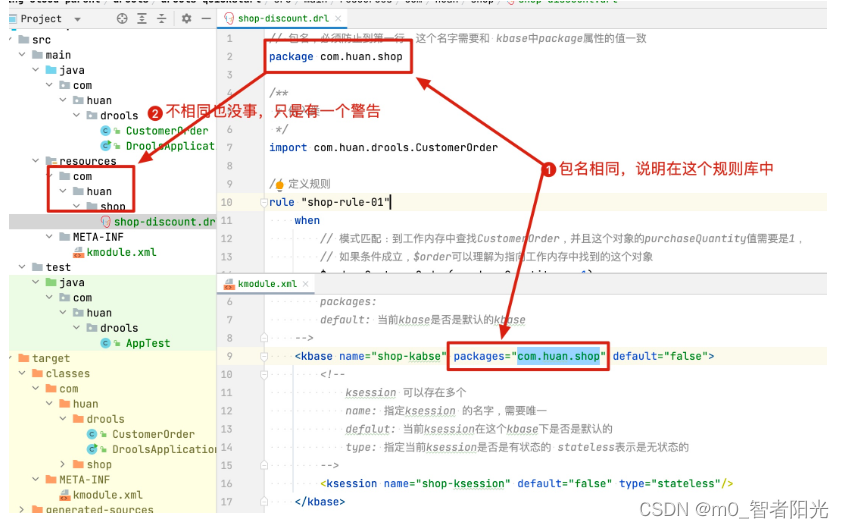Expand the shop folder under target classes
Image resolution: width=844 pixels, height=528 pixels.
point(62,464)
